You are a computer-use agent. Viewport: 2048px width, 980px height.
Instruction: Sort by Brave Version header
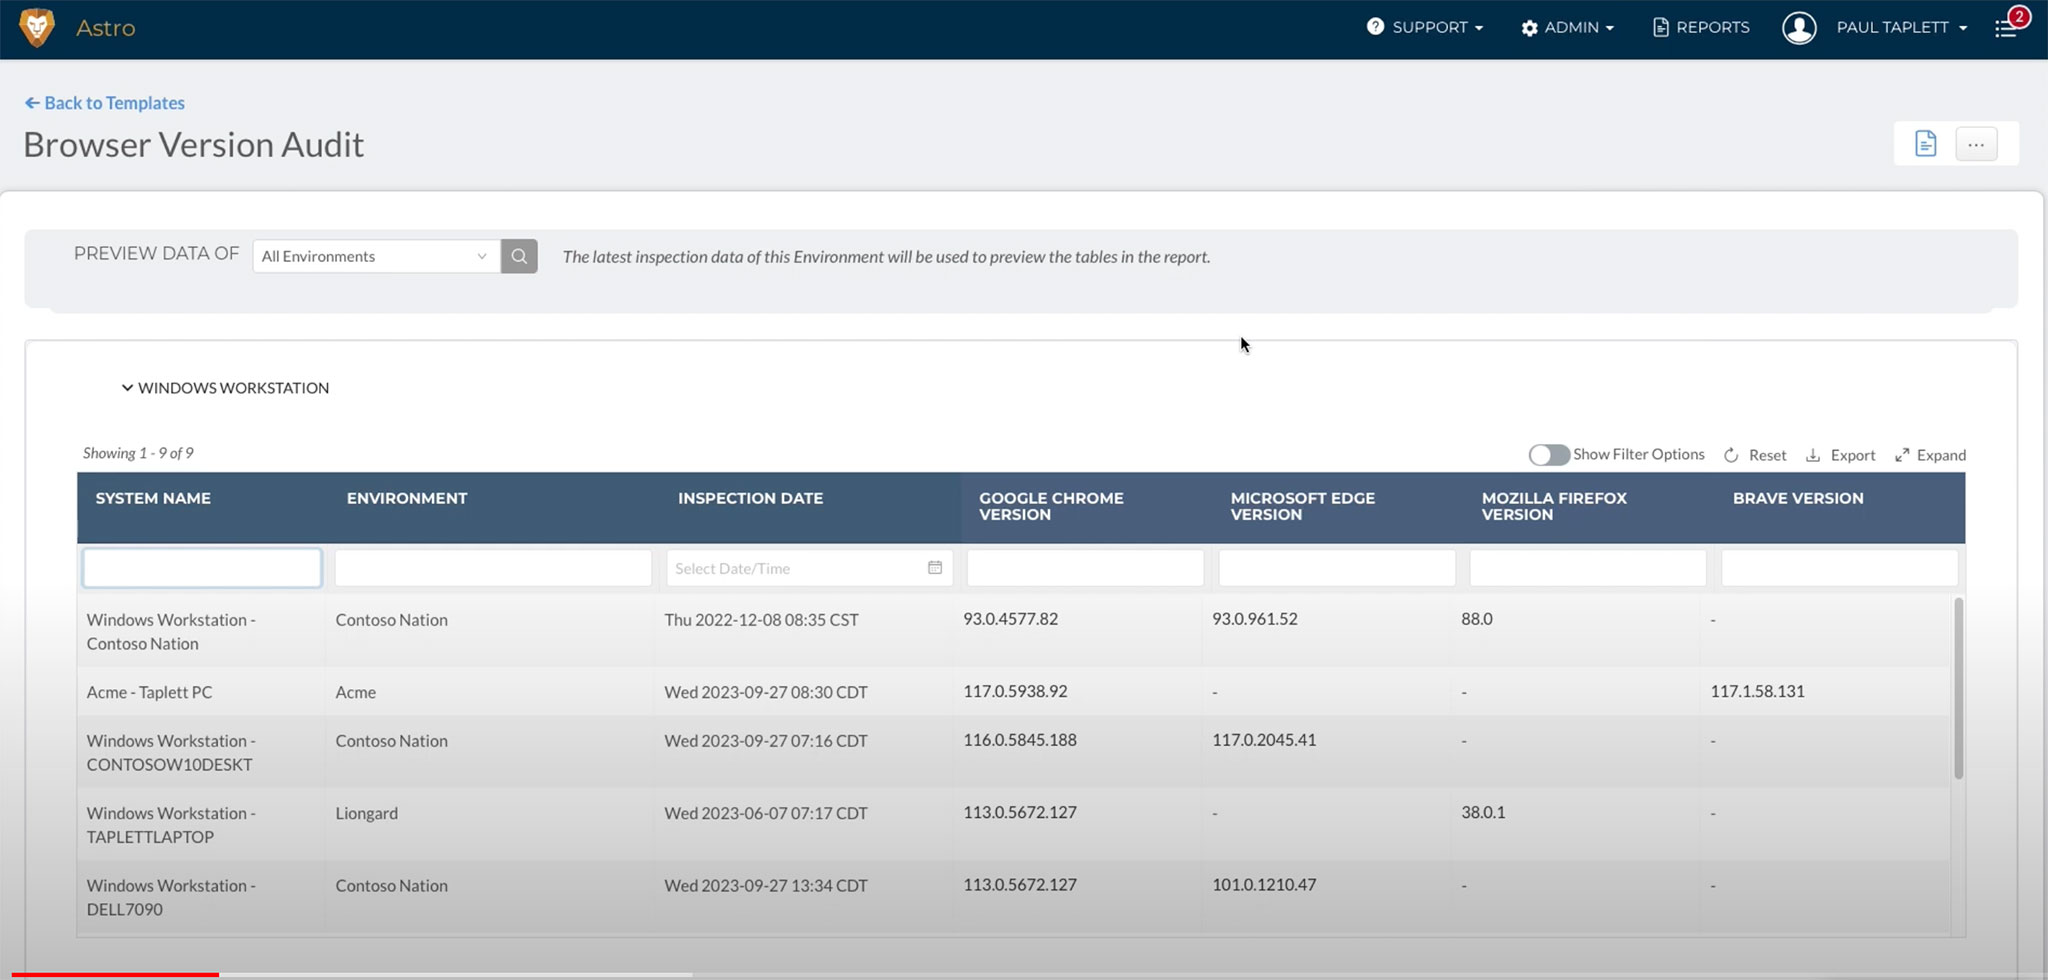coord(1798,498)
